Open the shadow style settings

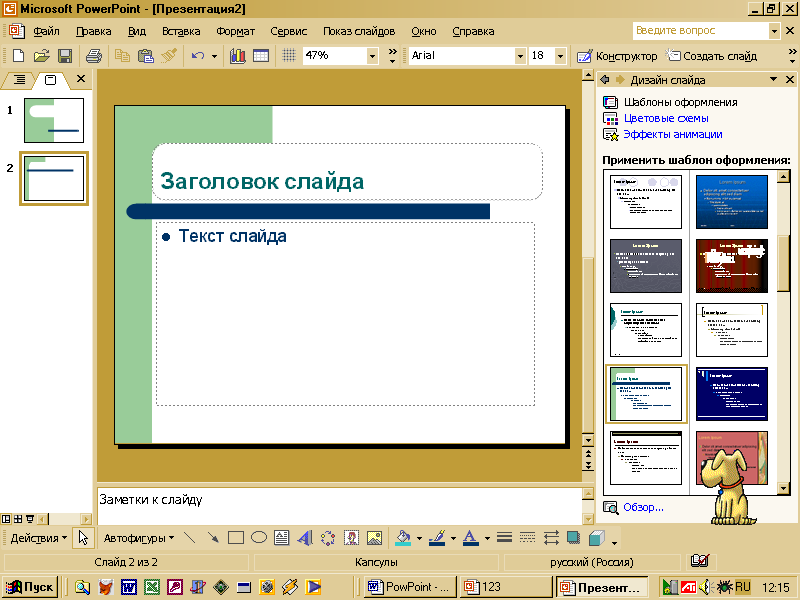573,538
